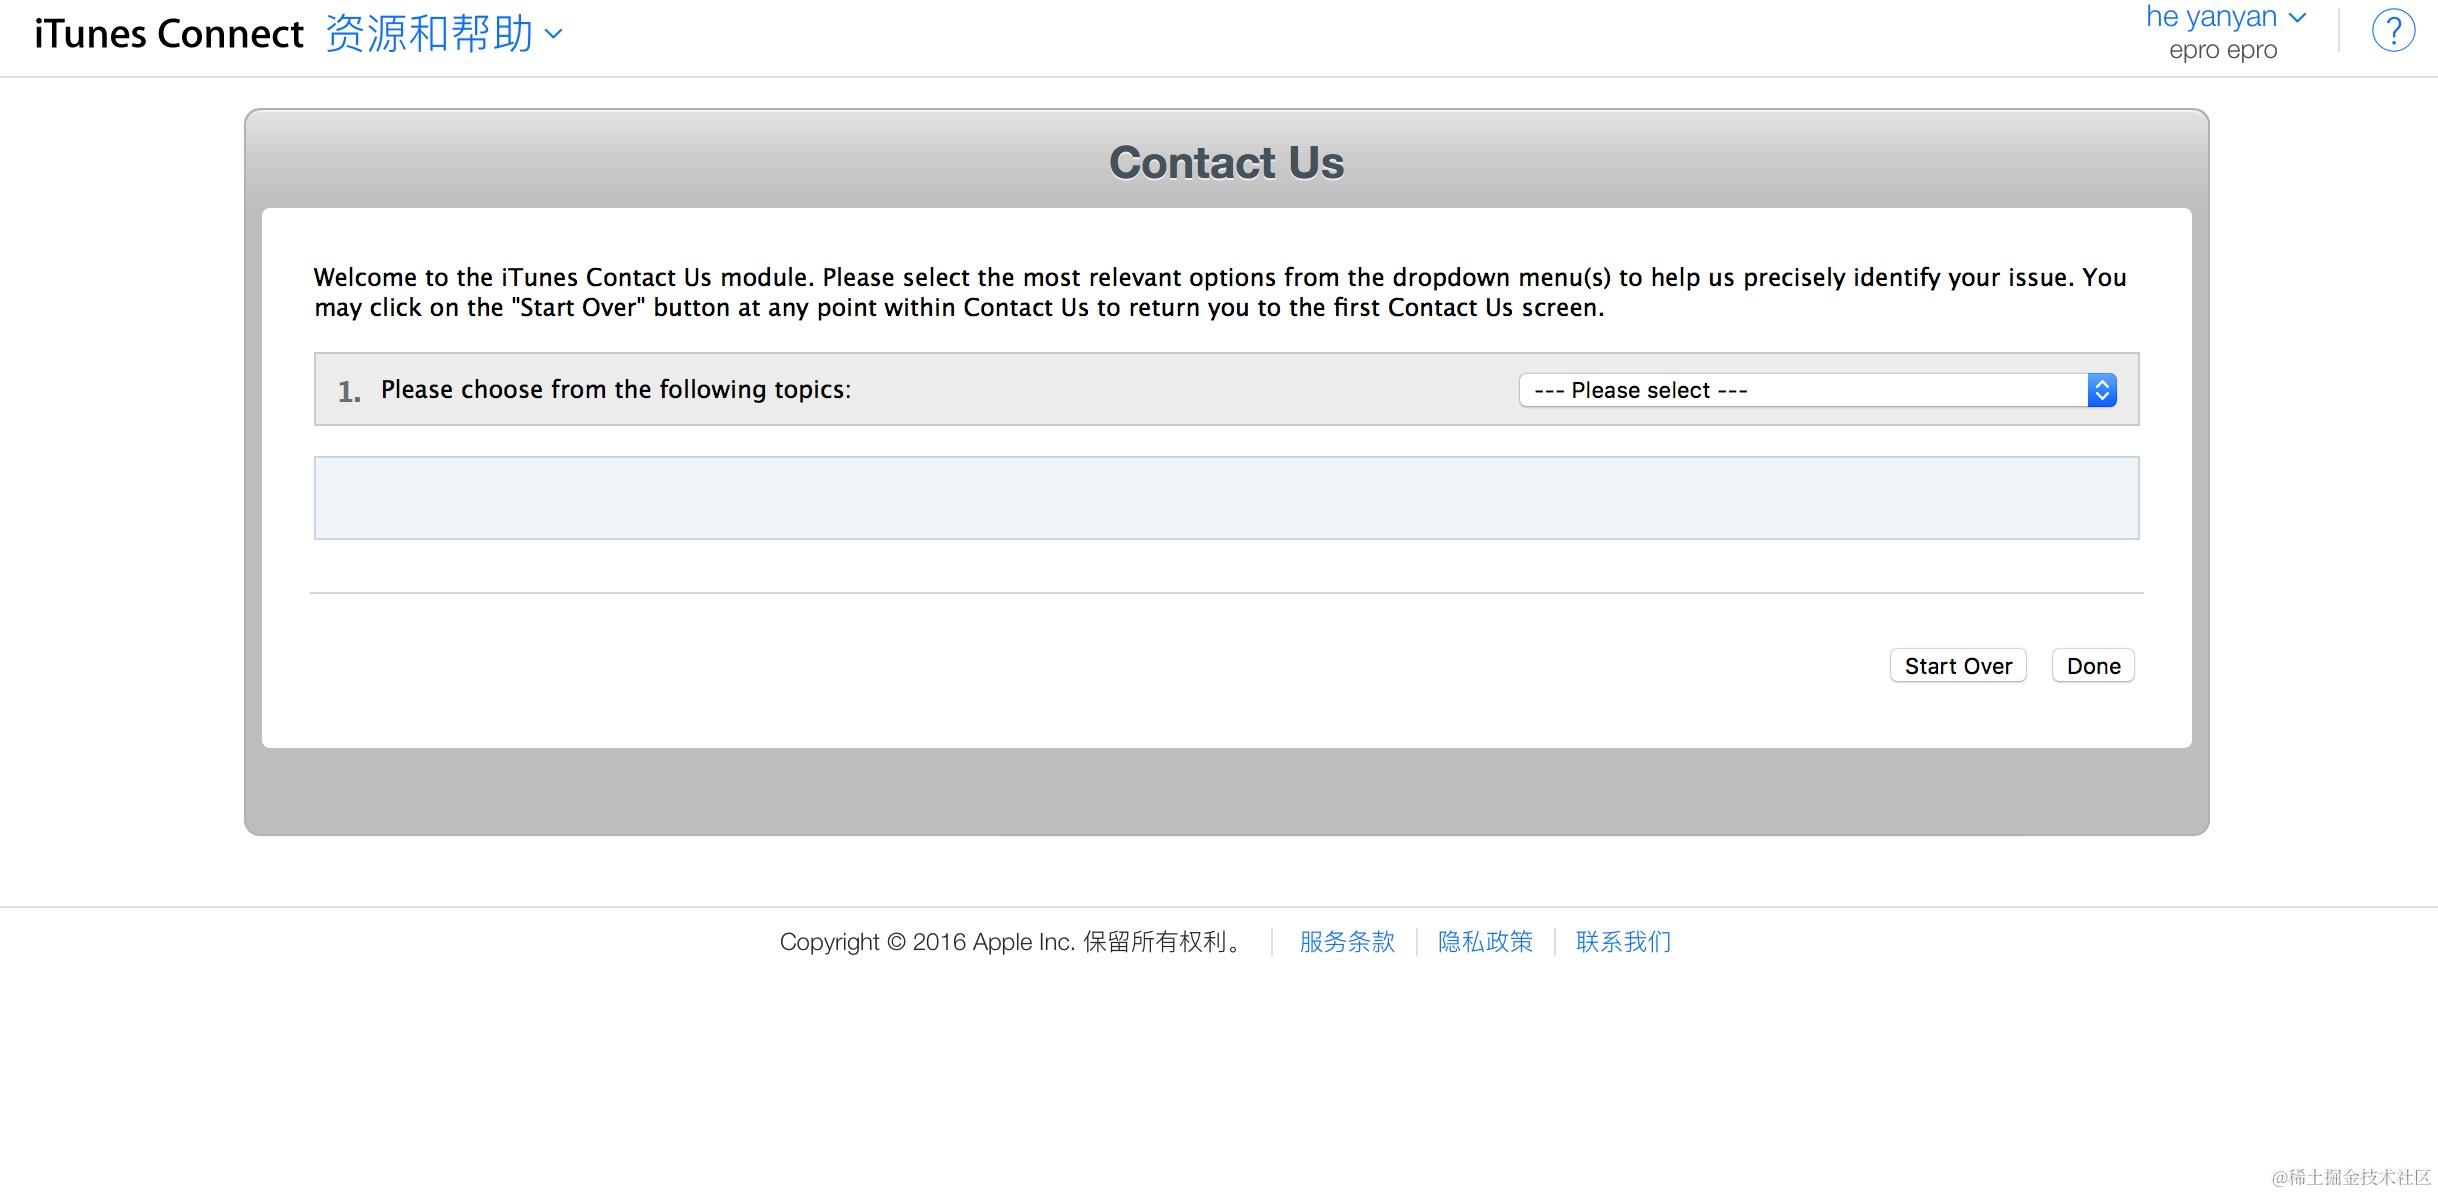The height and width of the screenshot is (1194, 2438).
Task: Click the Contact Us heading
Action: point(1226,163)
